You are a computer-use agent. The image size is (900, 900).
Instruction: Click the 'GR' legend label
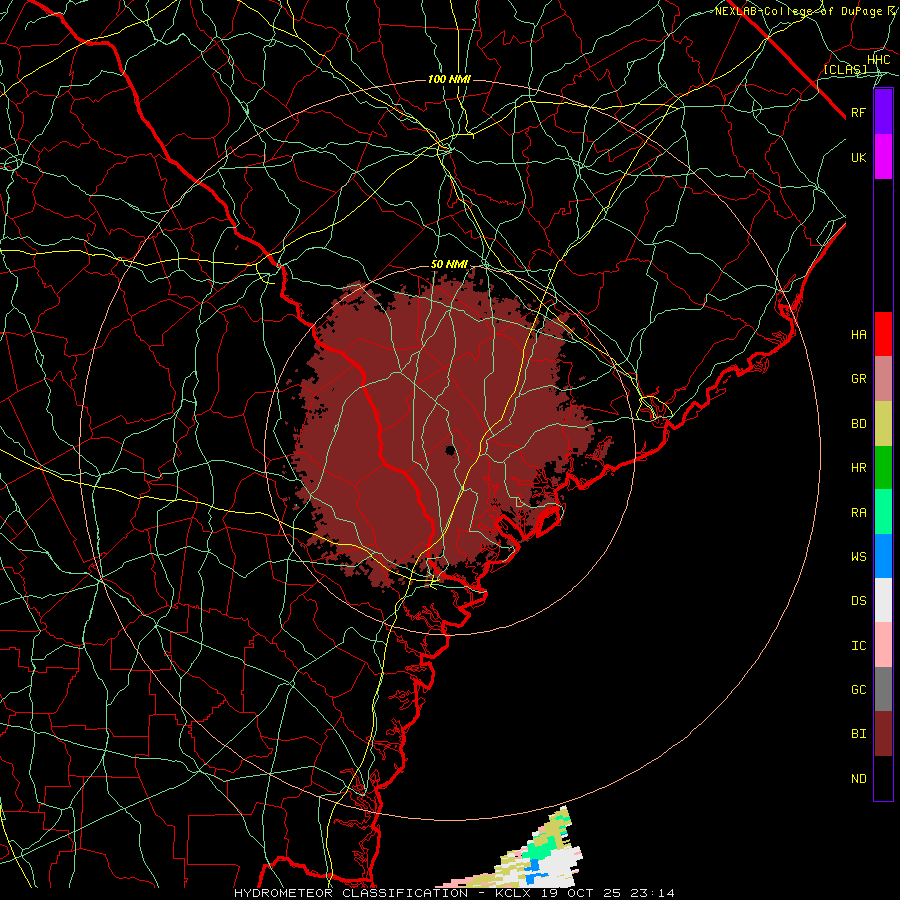858,379
